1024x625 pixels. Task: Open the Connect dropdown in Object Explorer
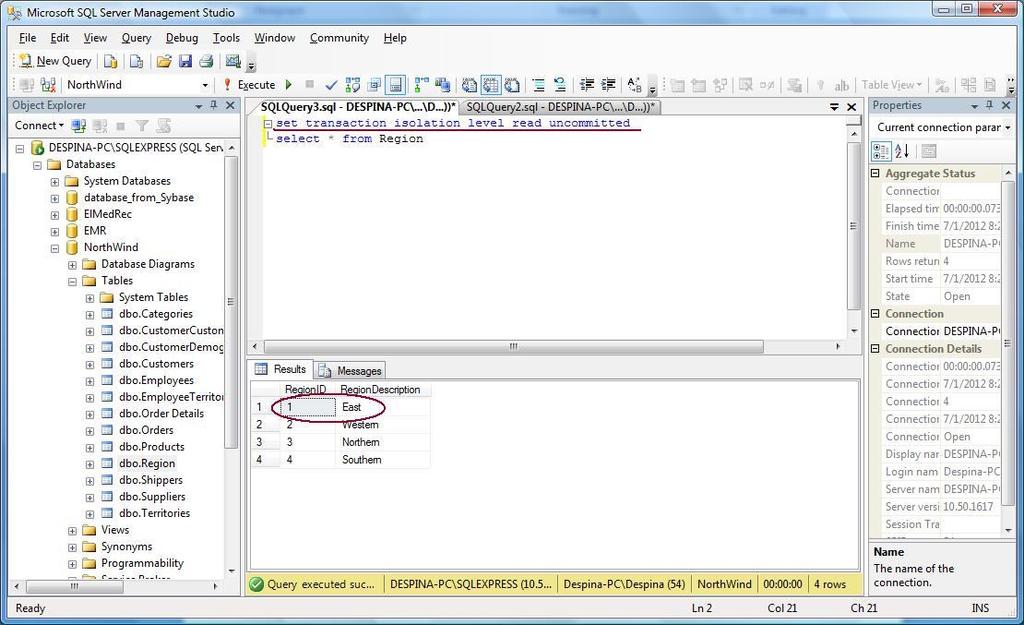coord(39,125)
